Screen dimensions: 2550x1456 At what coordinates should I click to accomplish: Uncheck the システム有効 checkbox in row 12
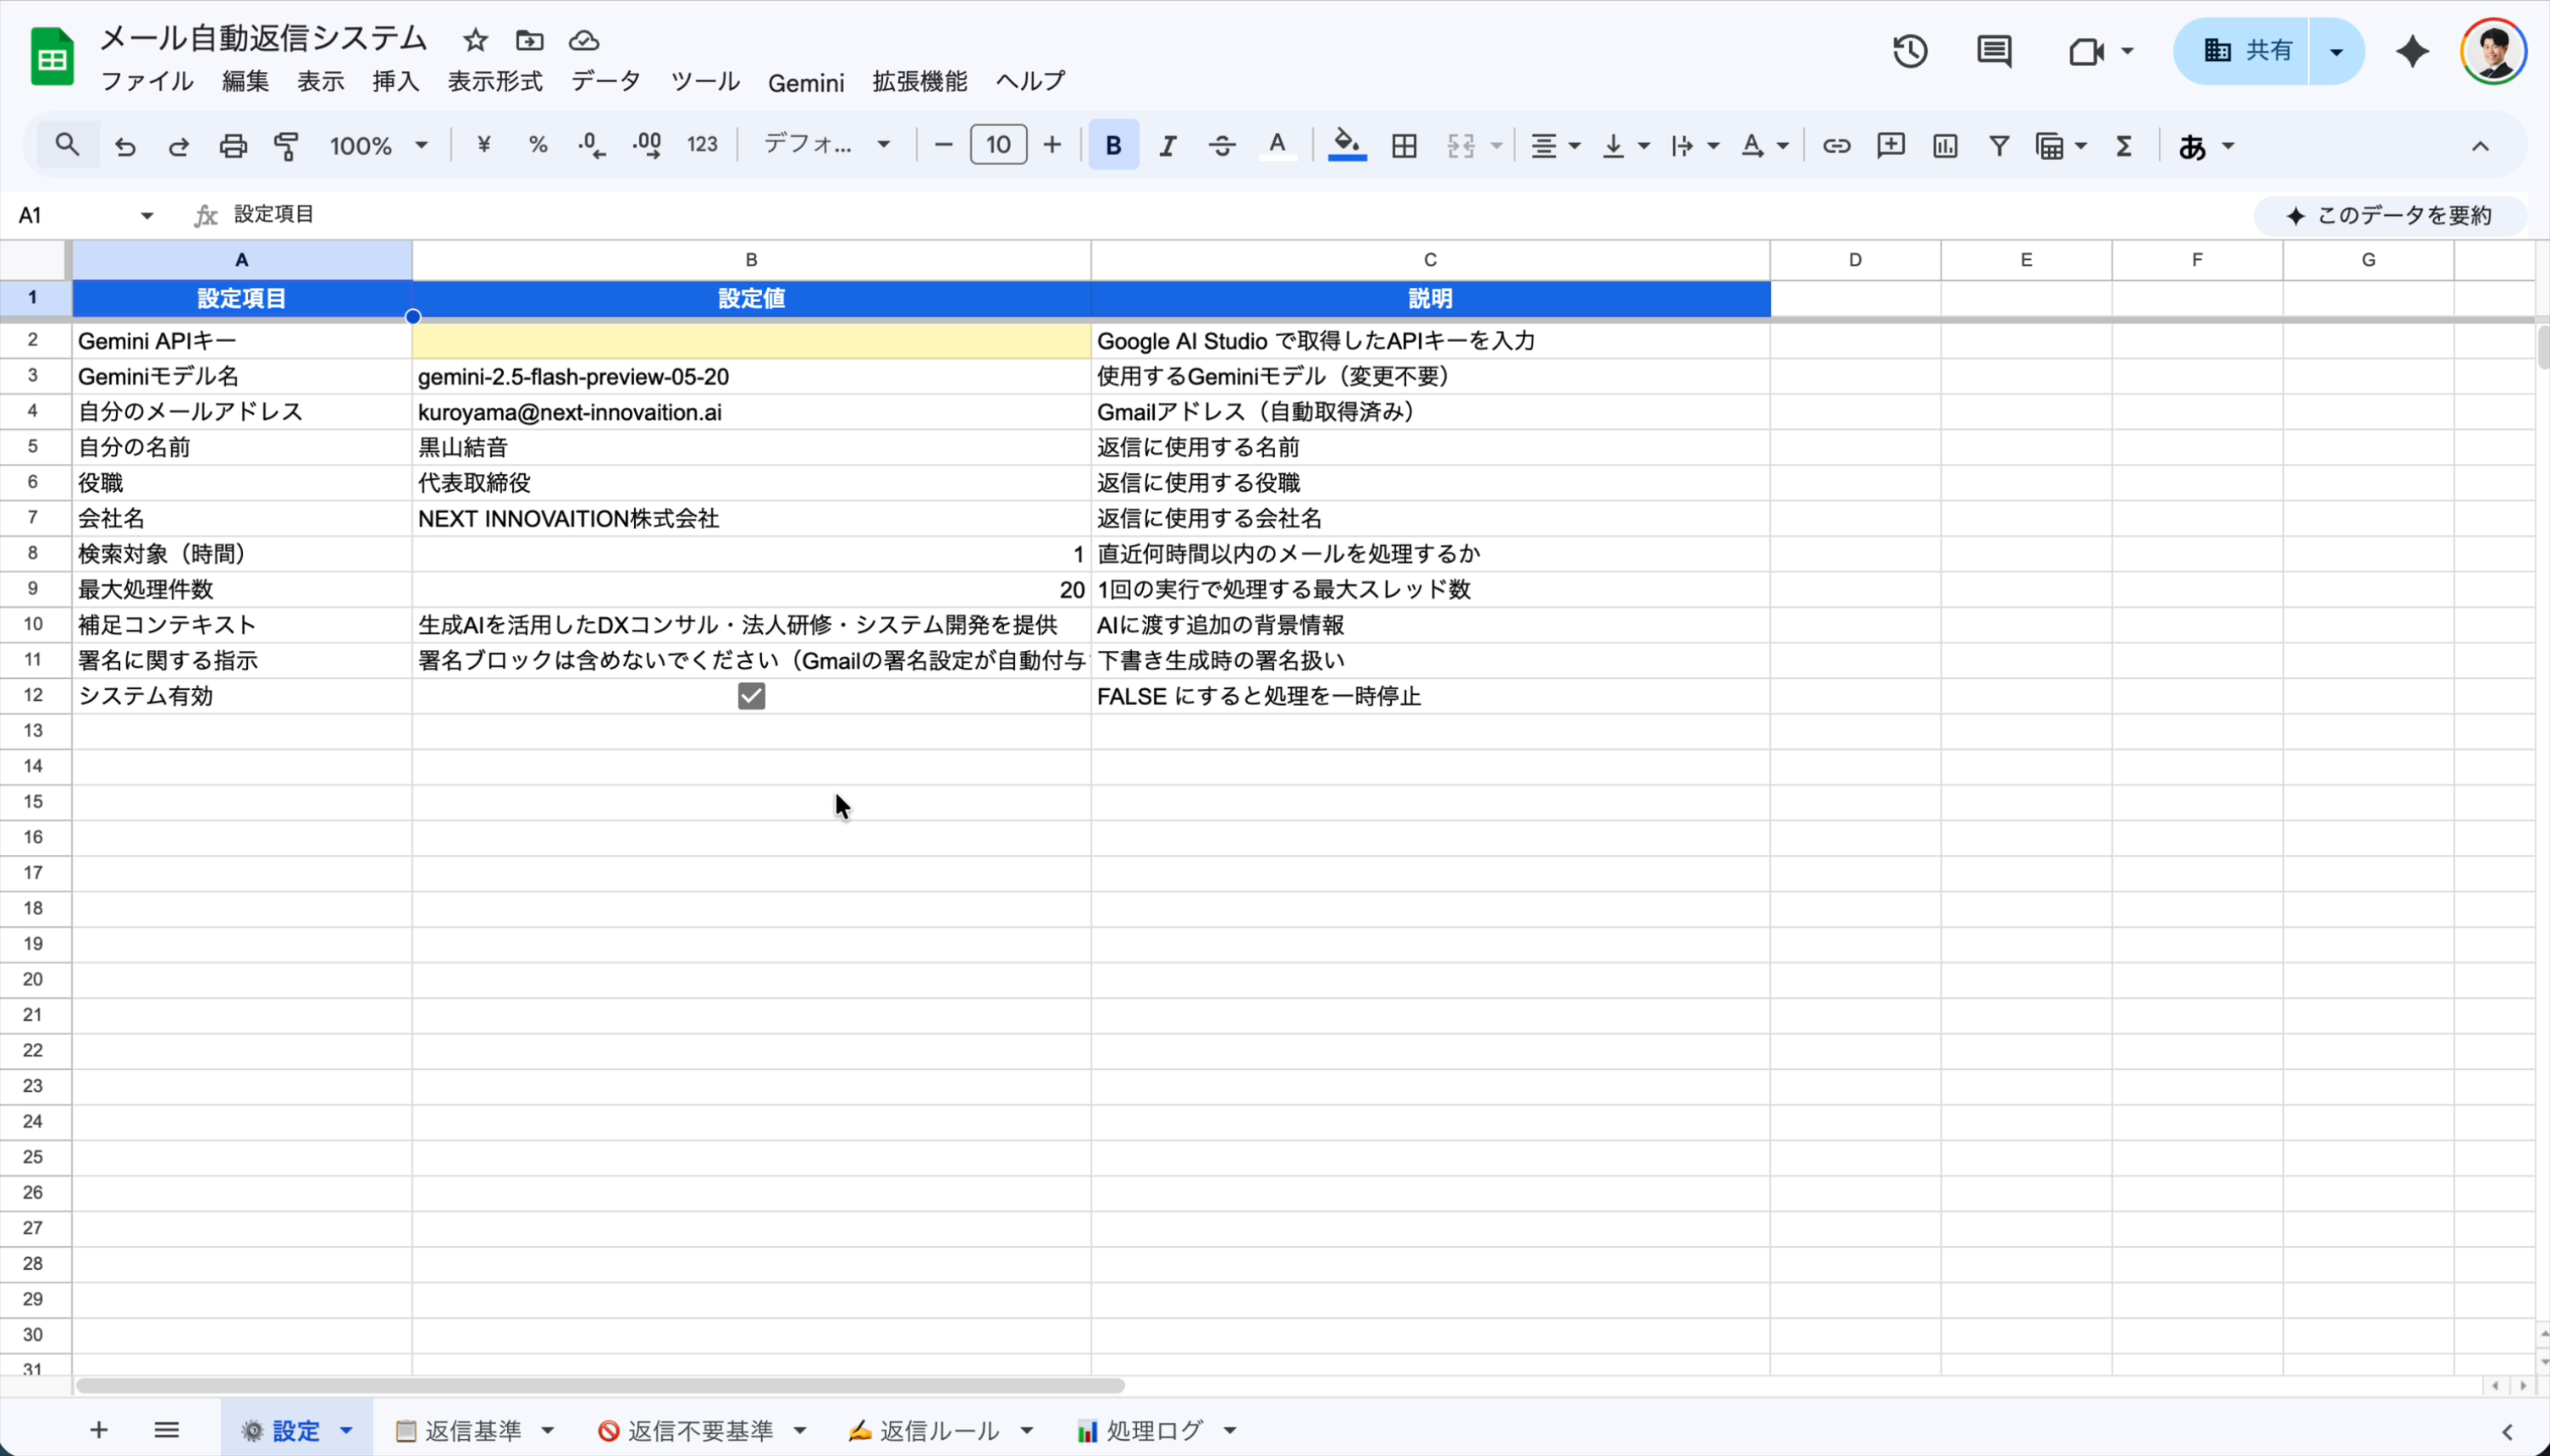point(750,695)
